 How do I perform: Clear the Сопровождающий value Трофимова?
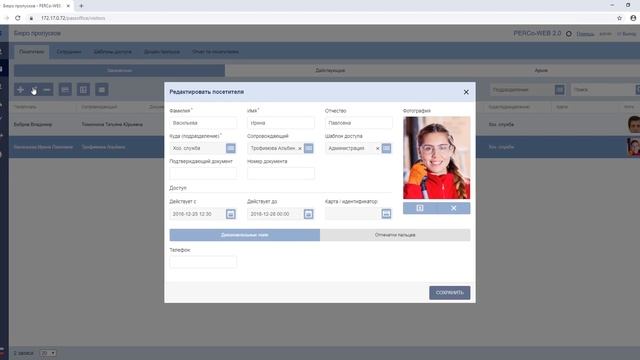coord(300,149)
